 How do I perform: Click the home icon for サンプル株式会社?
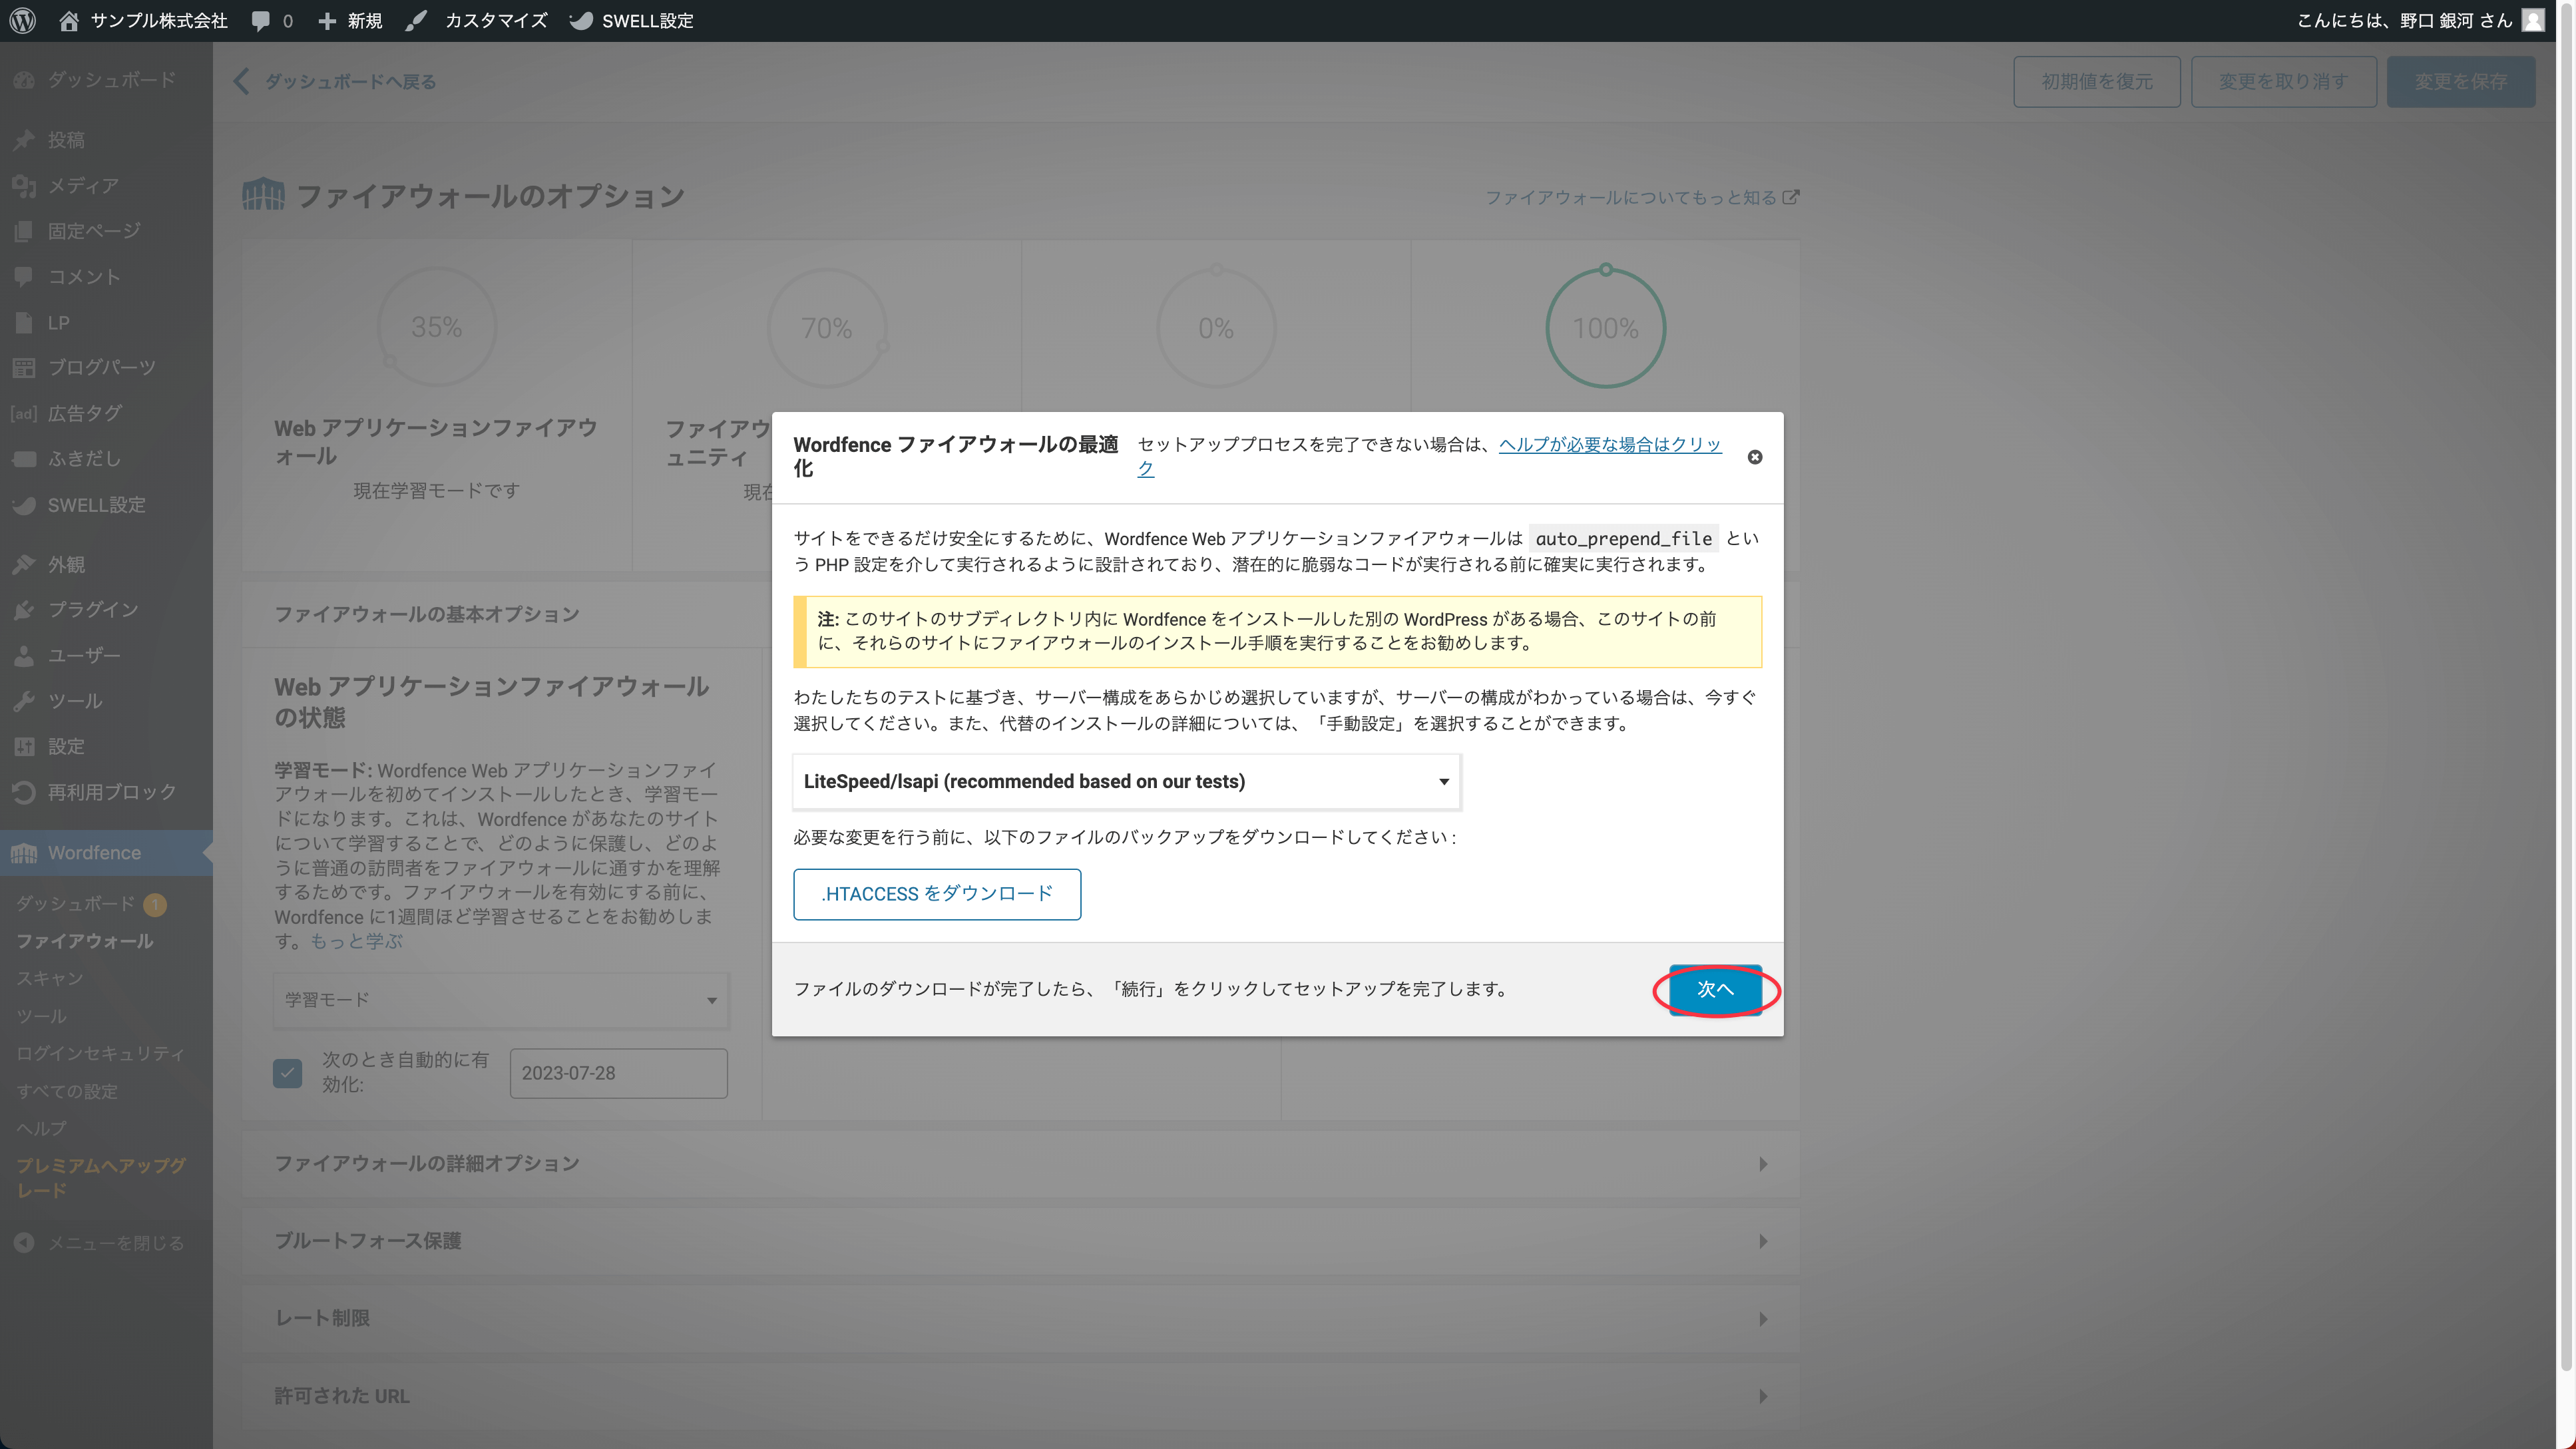click(69, 20)
